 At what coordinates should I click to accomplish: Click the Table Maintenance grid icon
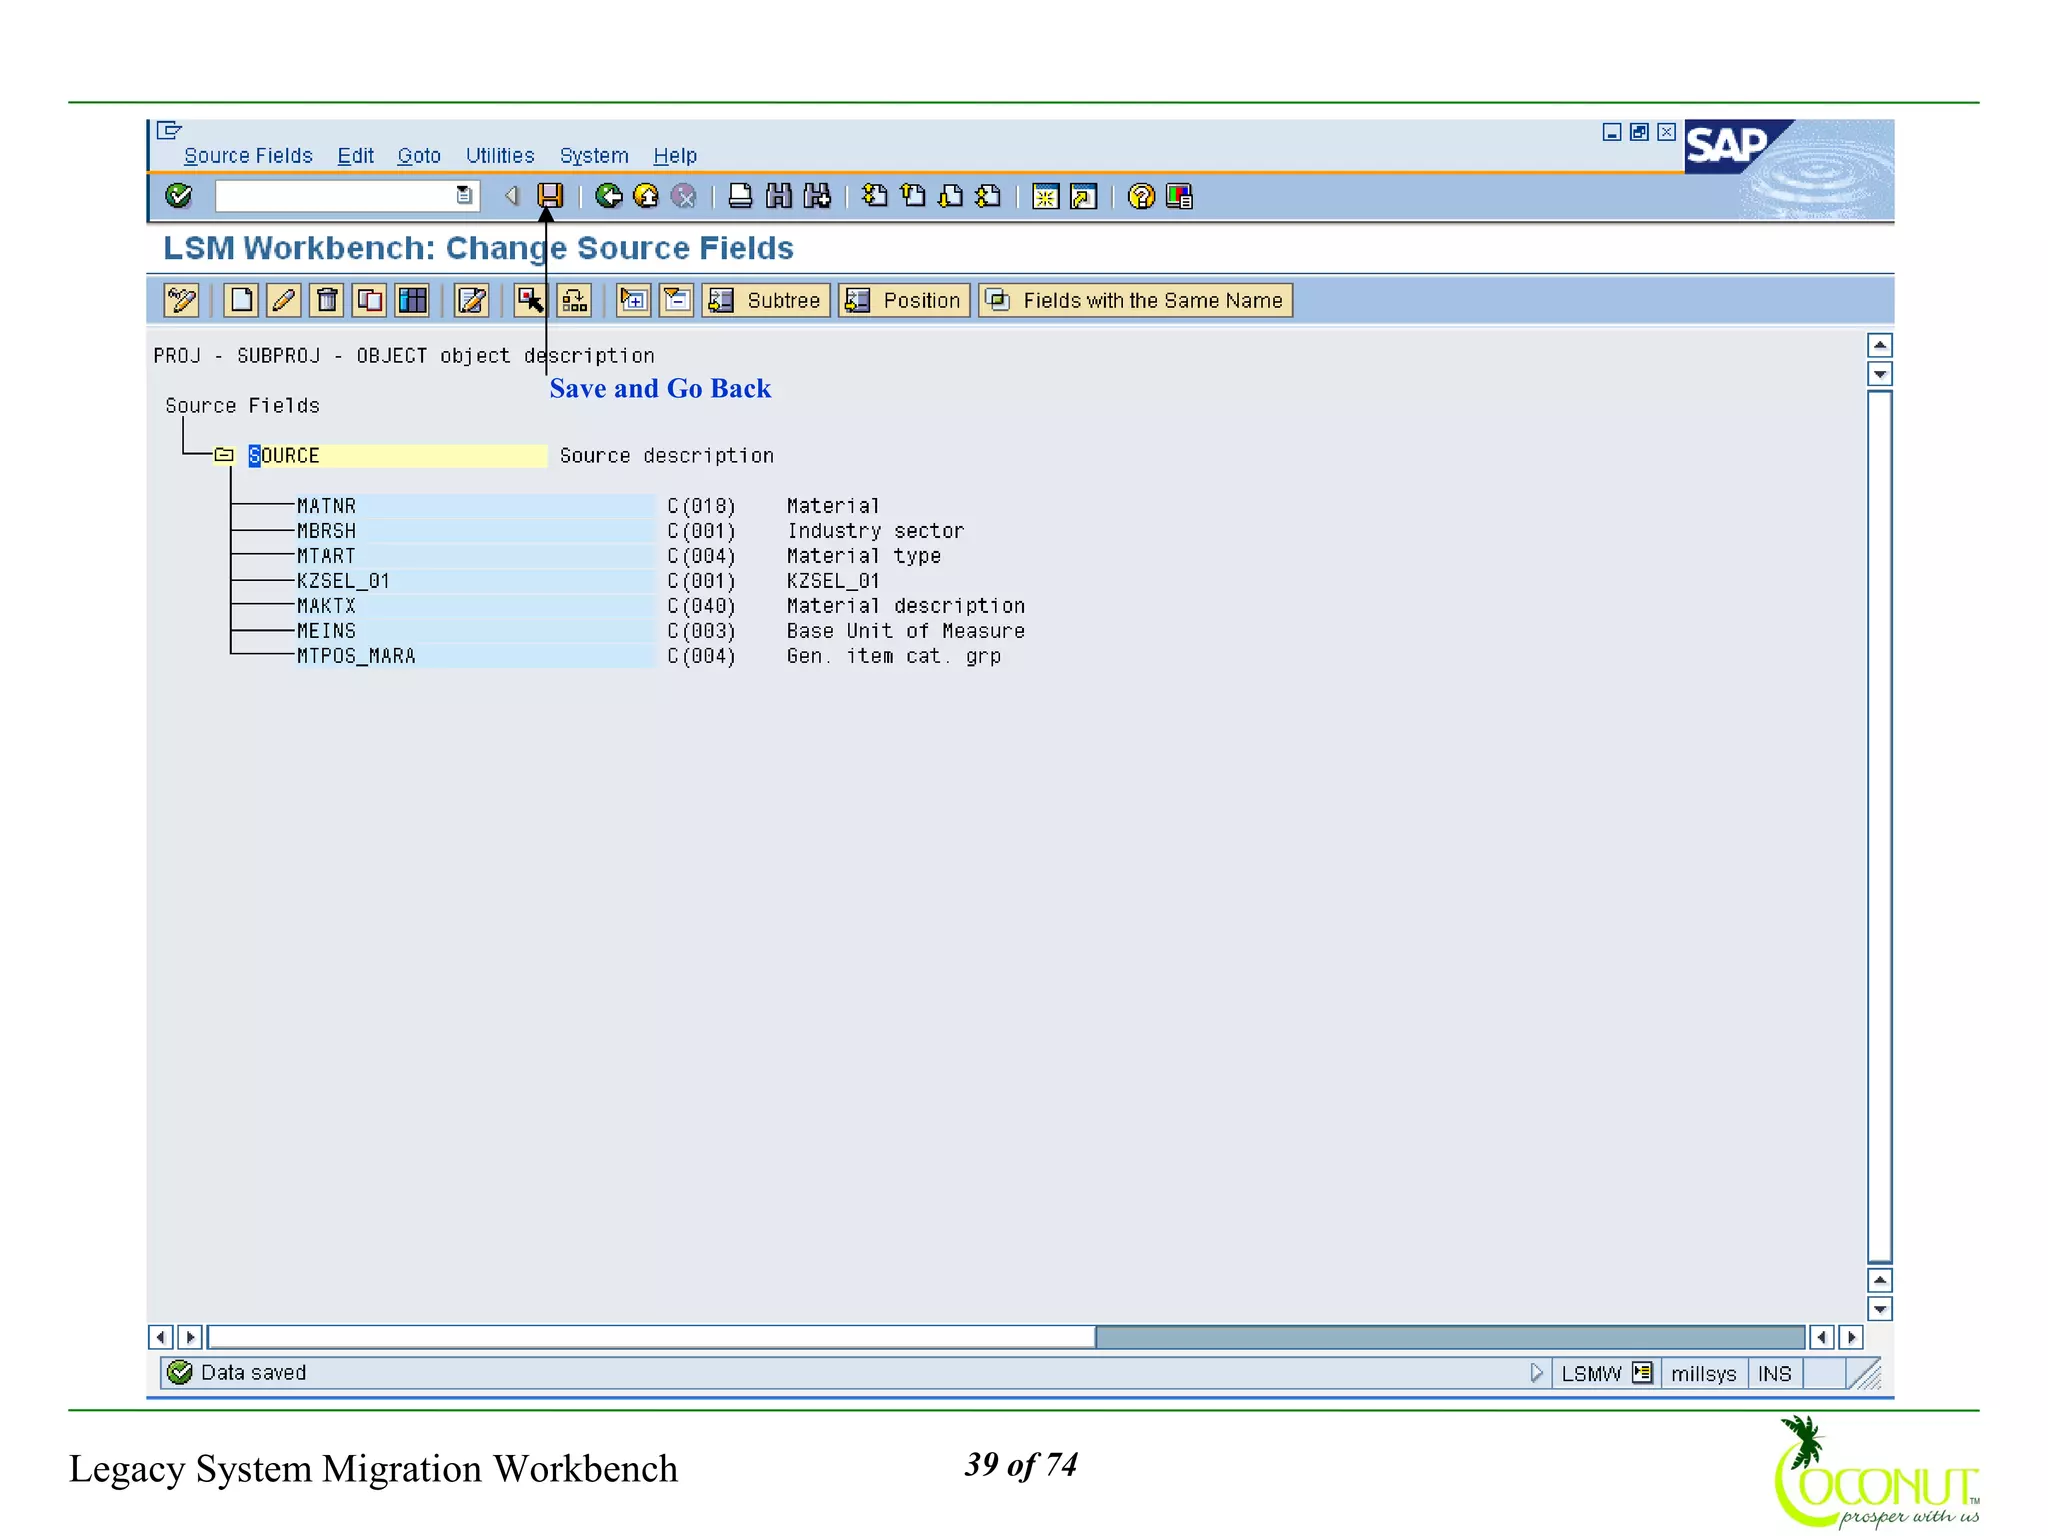413,300
